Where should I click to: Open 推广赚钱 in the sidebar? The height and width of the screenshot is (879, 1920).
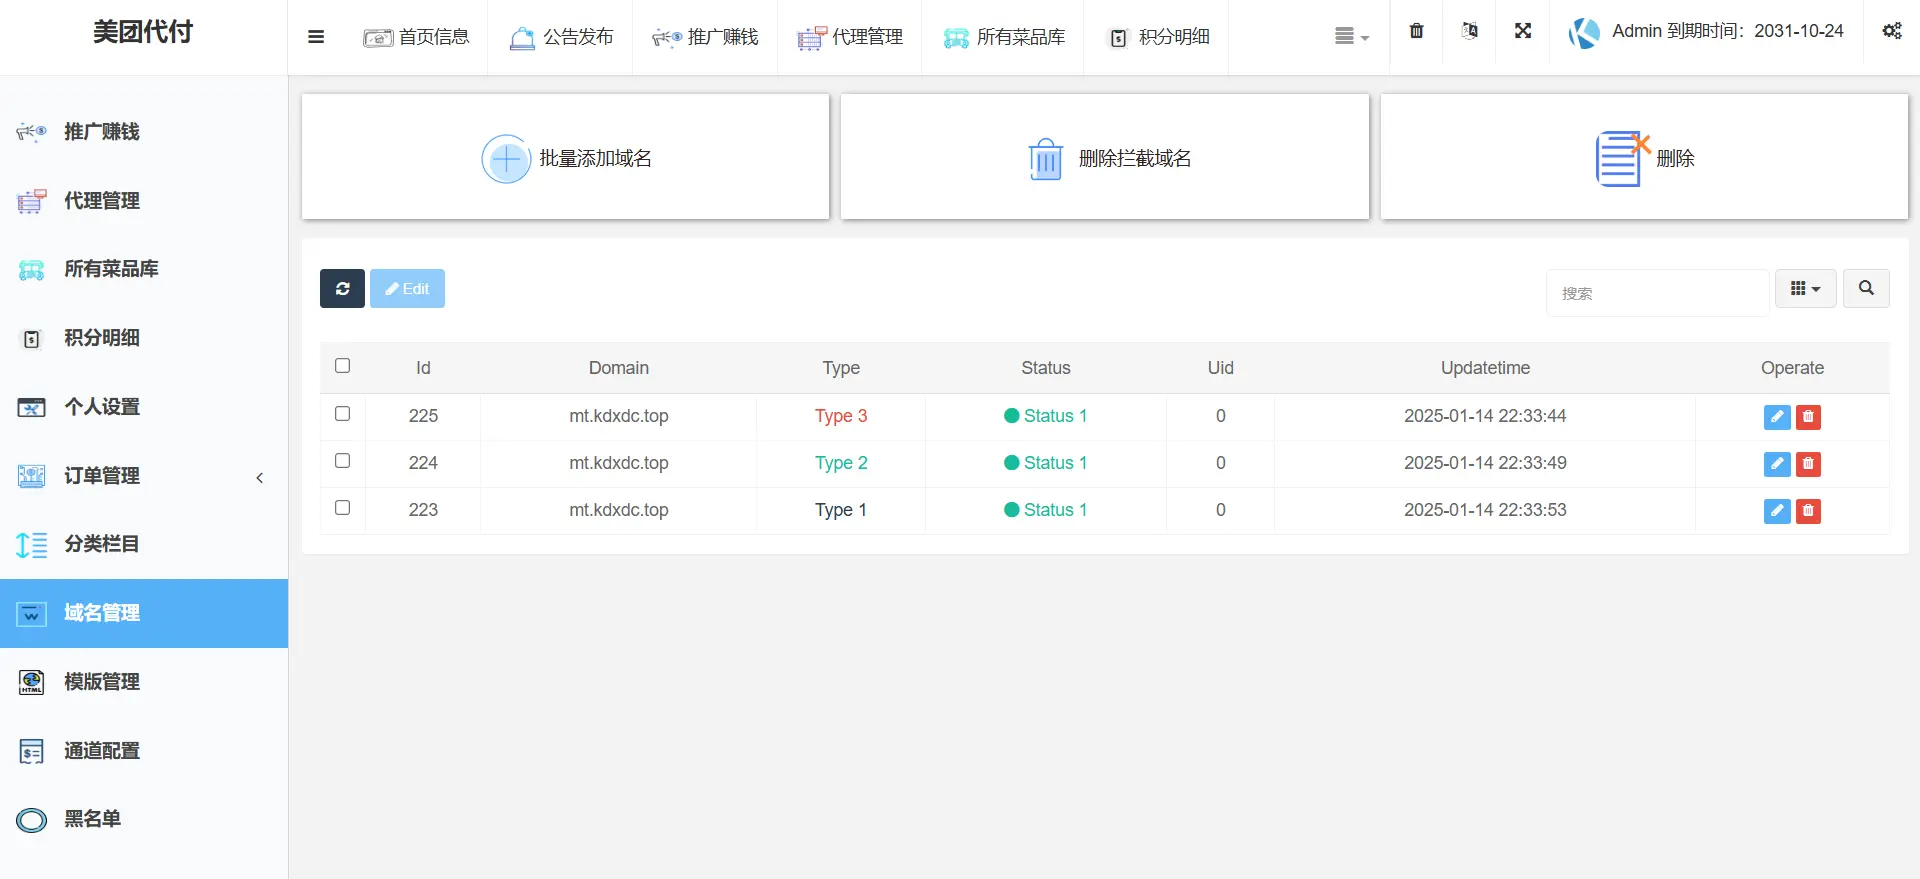tap(144, 132)
